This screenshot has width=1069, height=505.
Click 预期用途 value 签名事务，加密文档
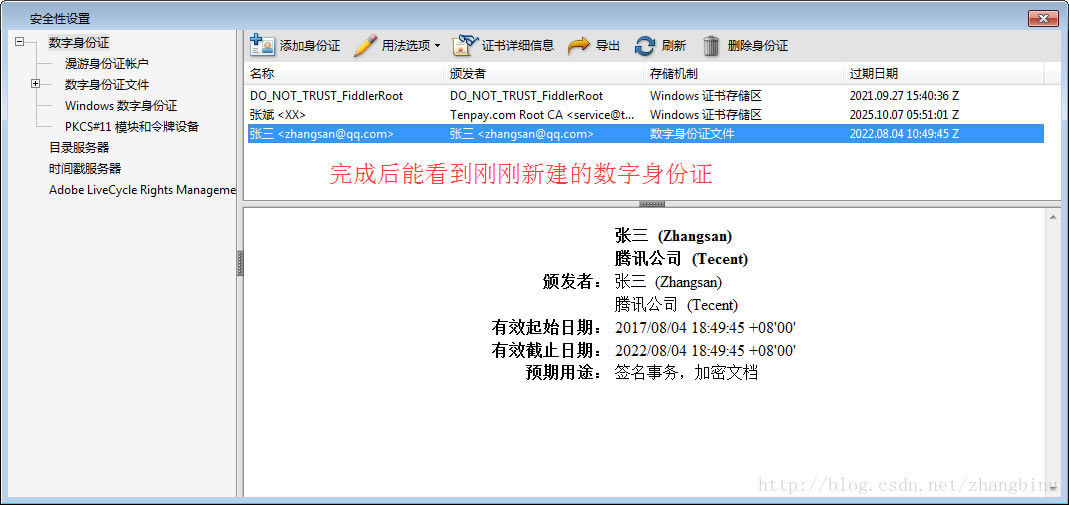687,373
